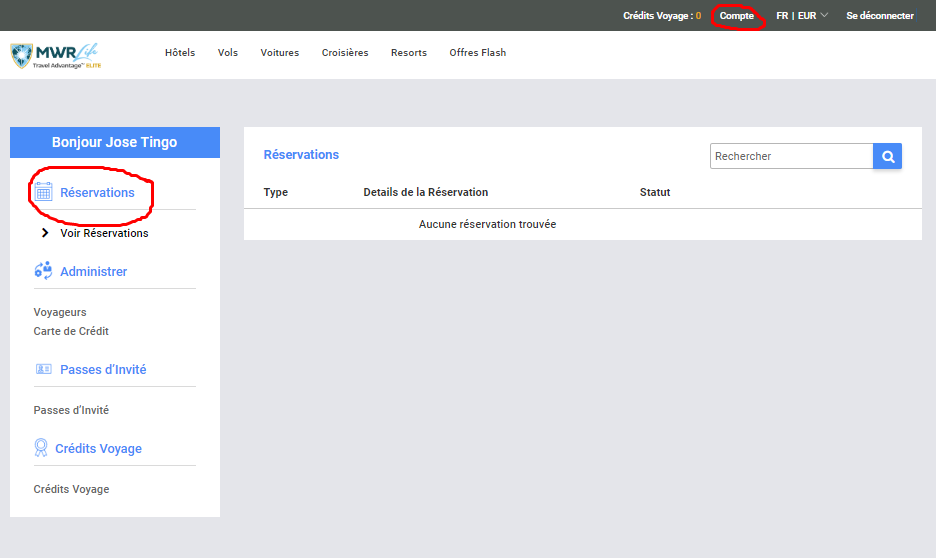Open the grey Passes d'Invité sublink
Viewport: 936px width, 558px height.
click(71, 410)
